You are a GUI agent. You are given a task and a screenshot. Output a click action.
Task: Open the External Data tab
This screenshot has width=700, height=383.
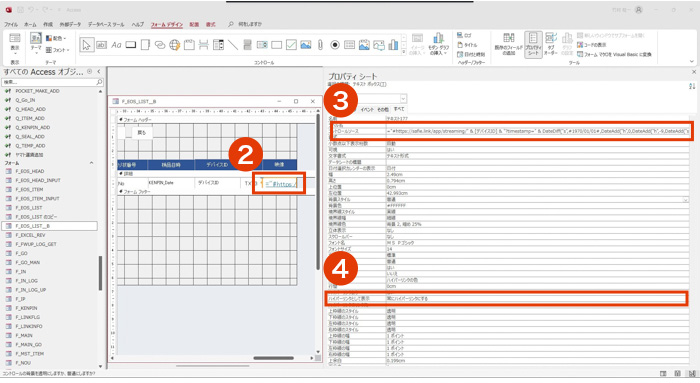tap(71, 25)
